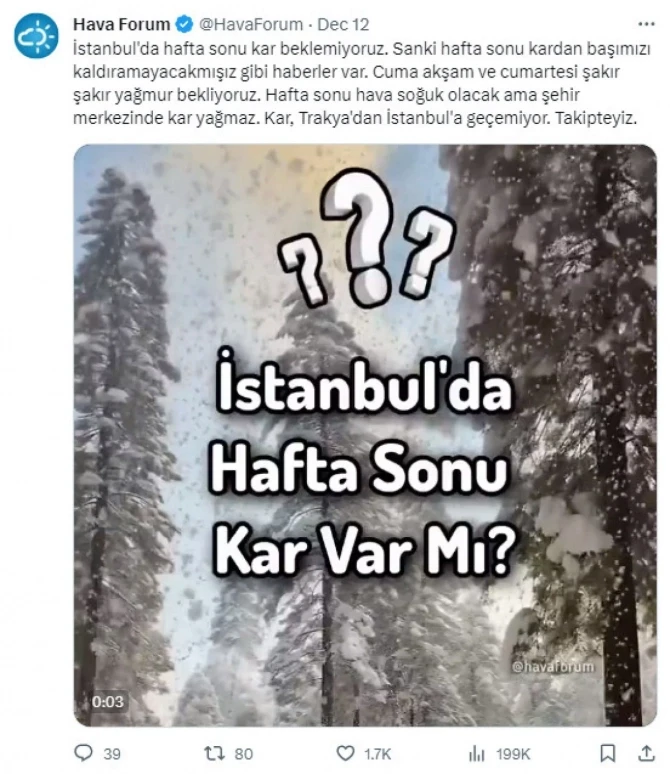The image size is (670, 774).
Task: Open the Dec 12 post timestamp
Action: (x=343, y=24)
